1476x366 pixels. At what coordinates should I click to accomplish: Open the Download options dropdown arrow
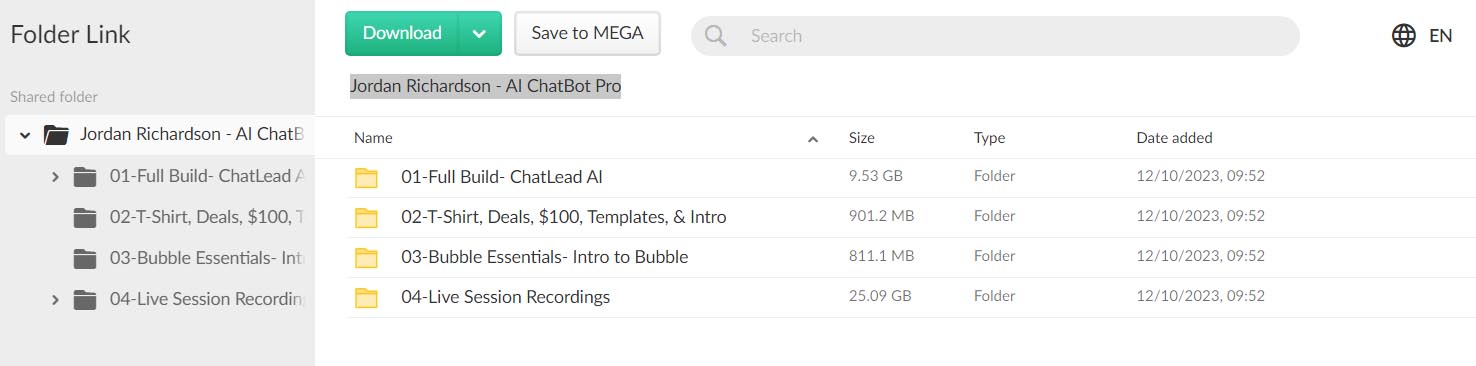pyautogui.click(x=480, y=33)
